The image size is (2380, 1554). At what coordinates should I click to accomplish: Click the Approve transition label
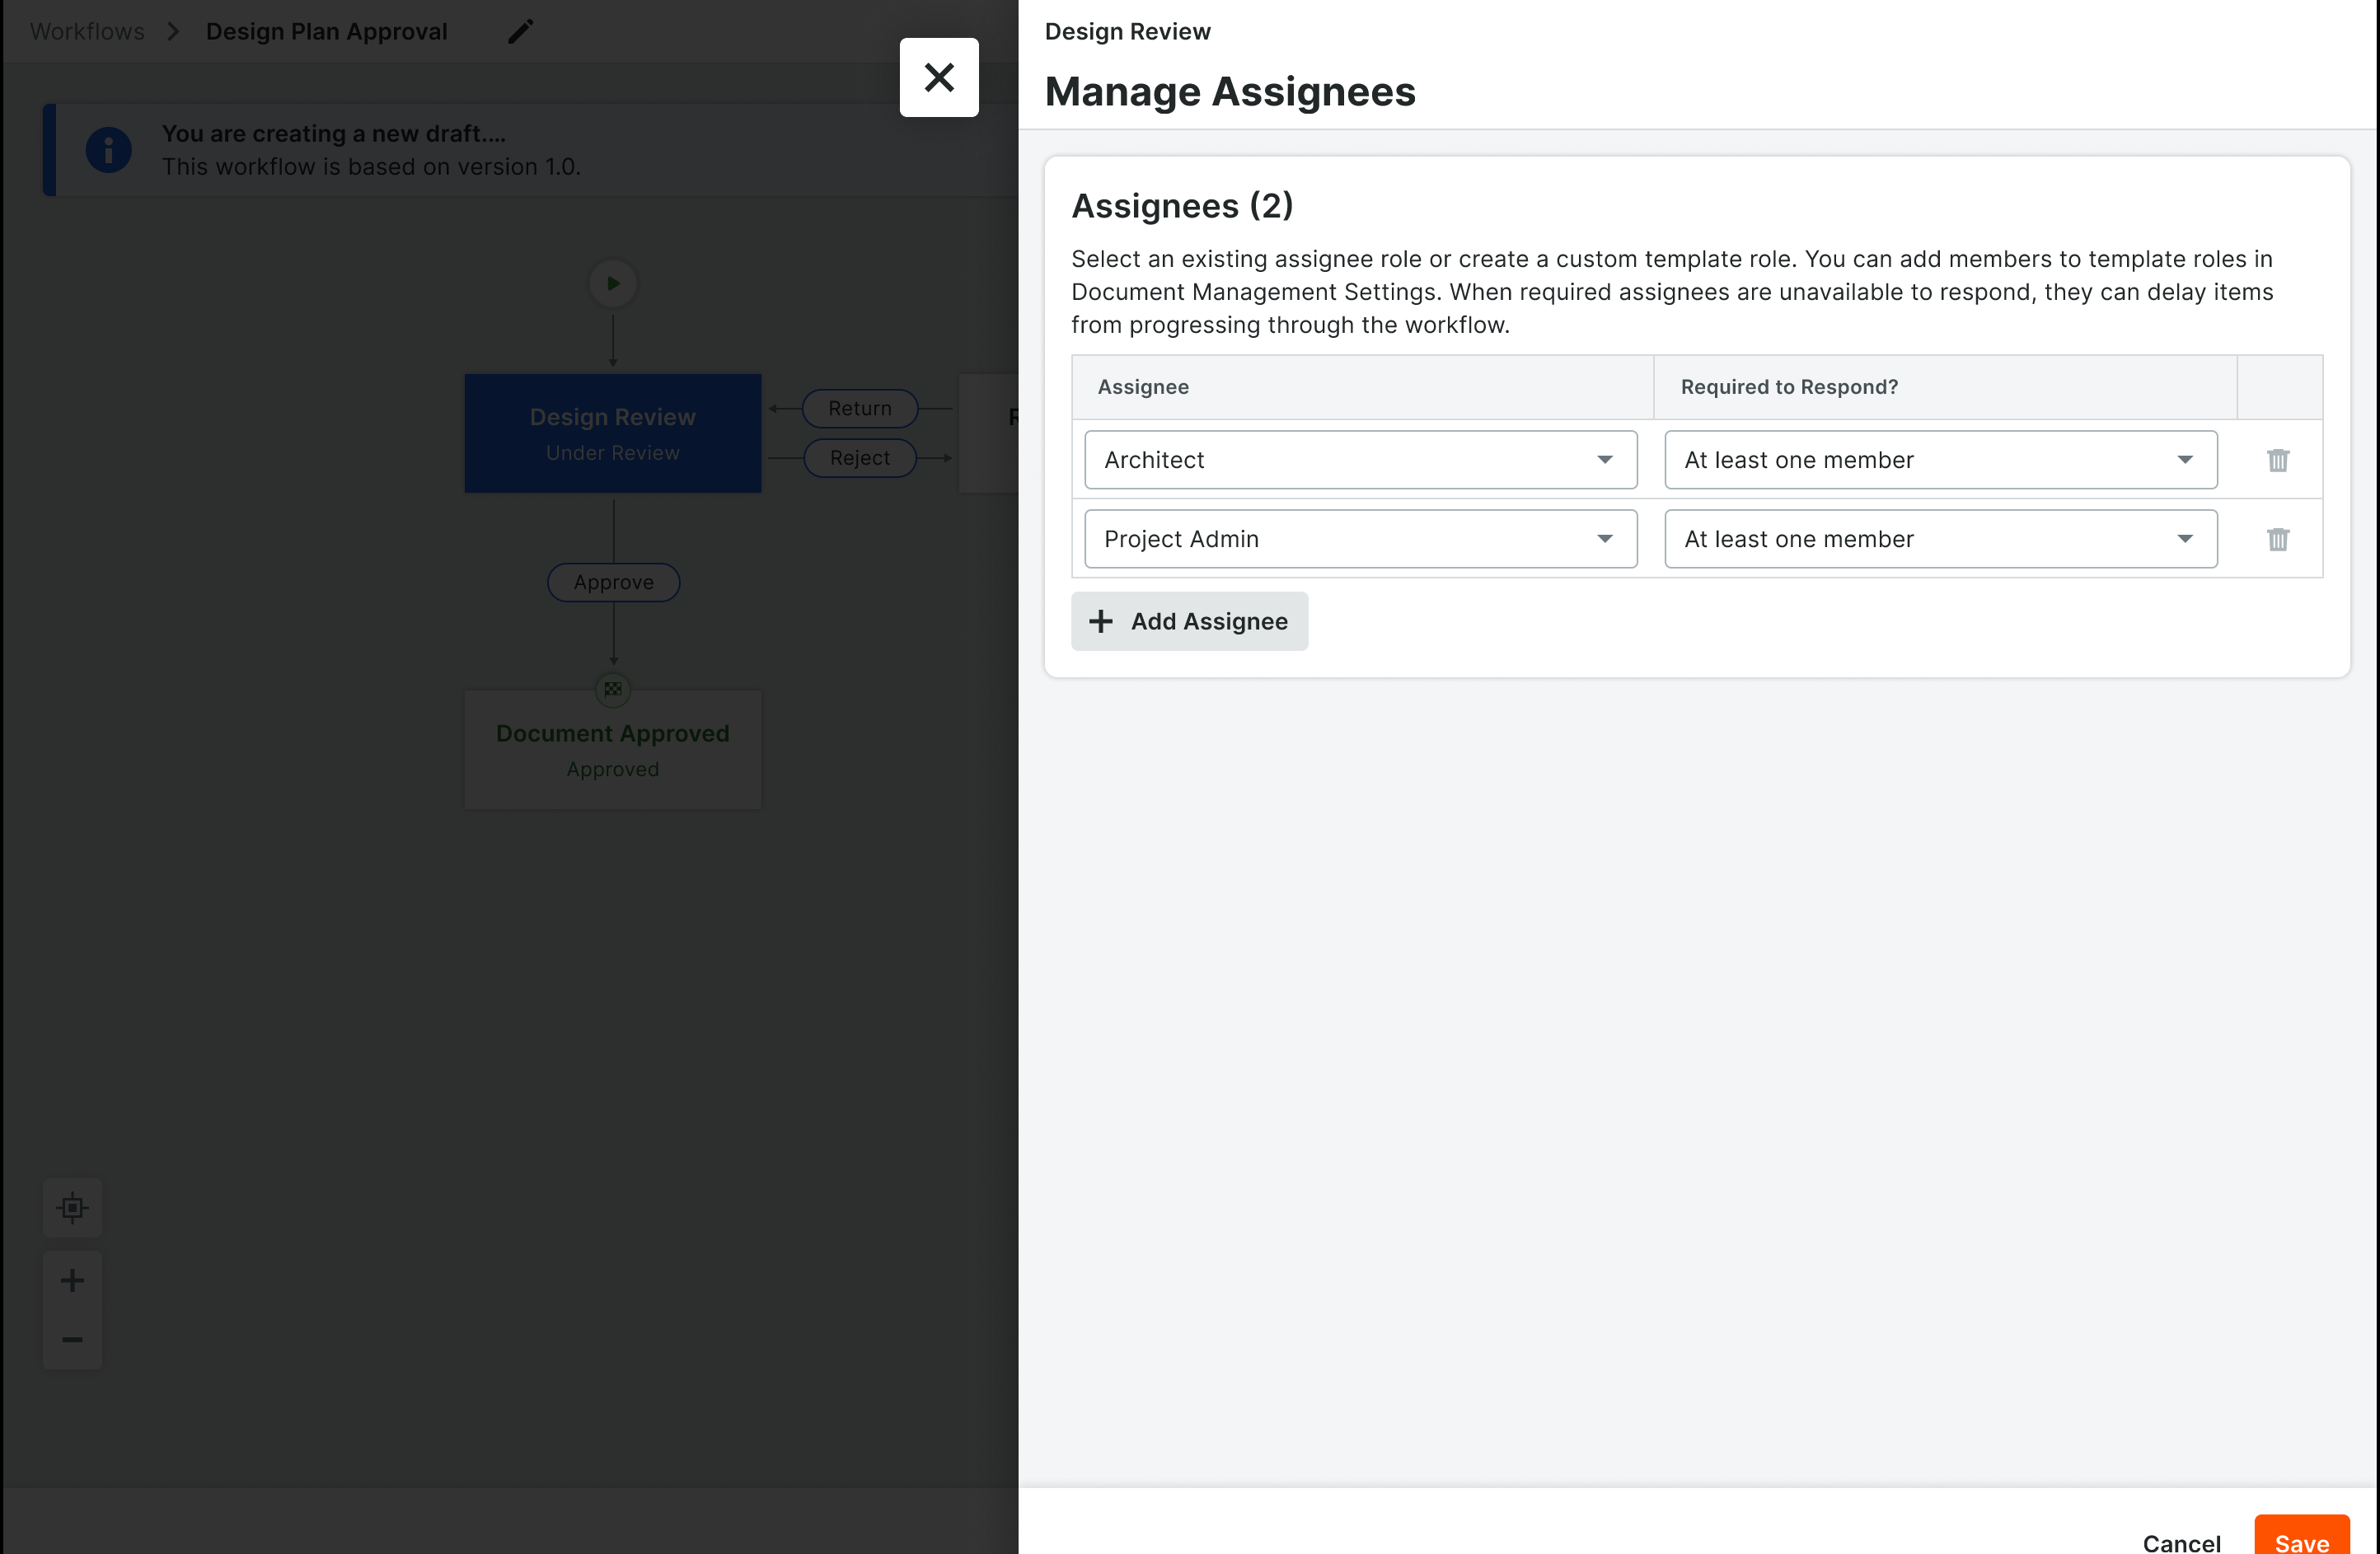pyautogui.click(x=612, y=581)
